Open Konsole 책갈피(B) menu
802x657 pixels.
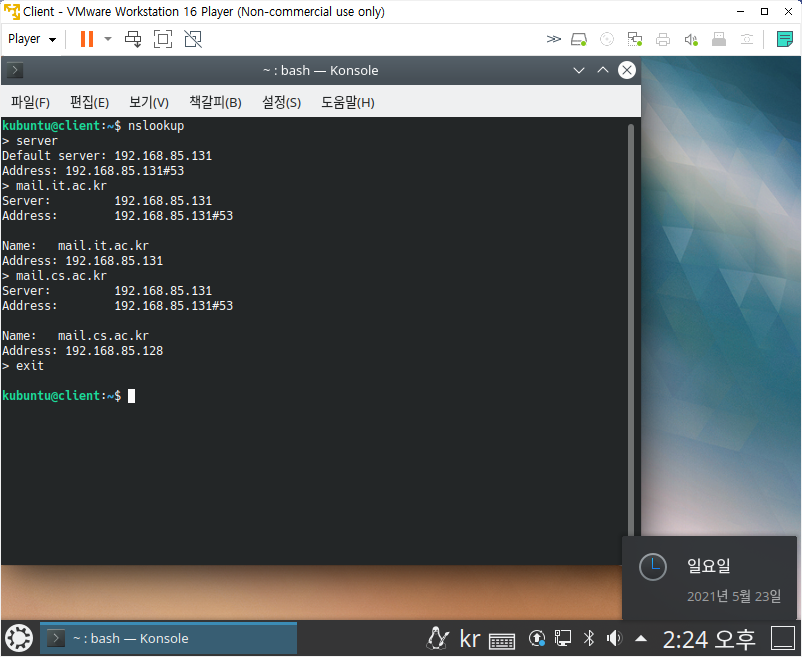[215, 102]
